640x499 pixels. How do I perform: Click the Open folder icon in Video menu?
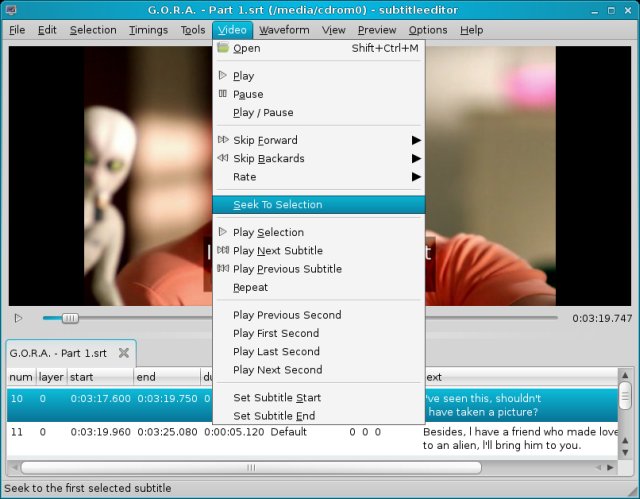tap(223, 48)
